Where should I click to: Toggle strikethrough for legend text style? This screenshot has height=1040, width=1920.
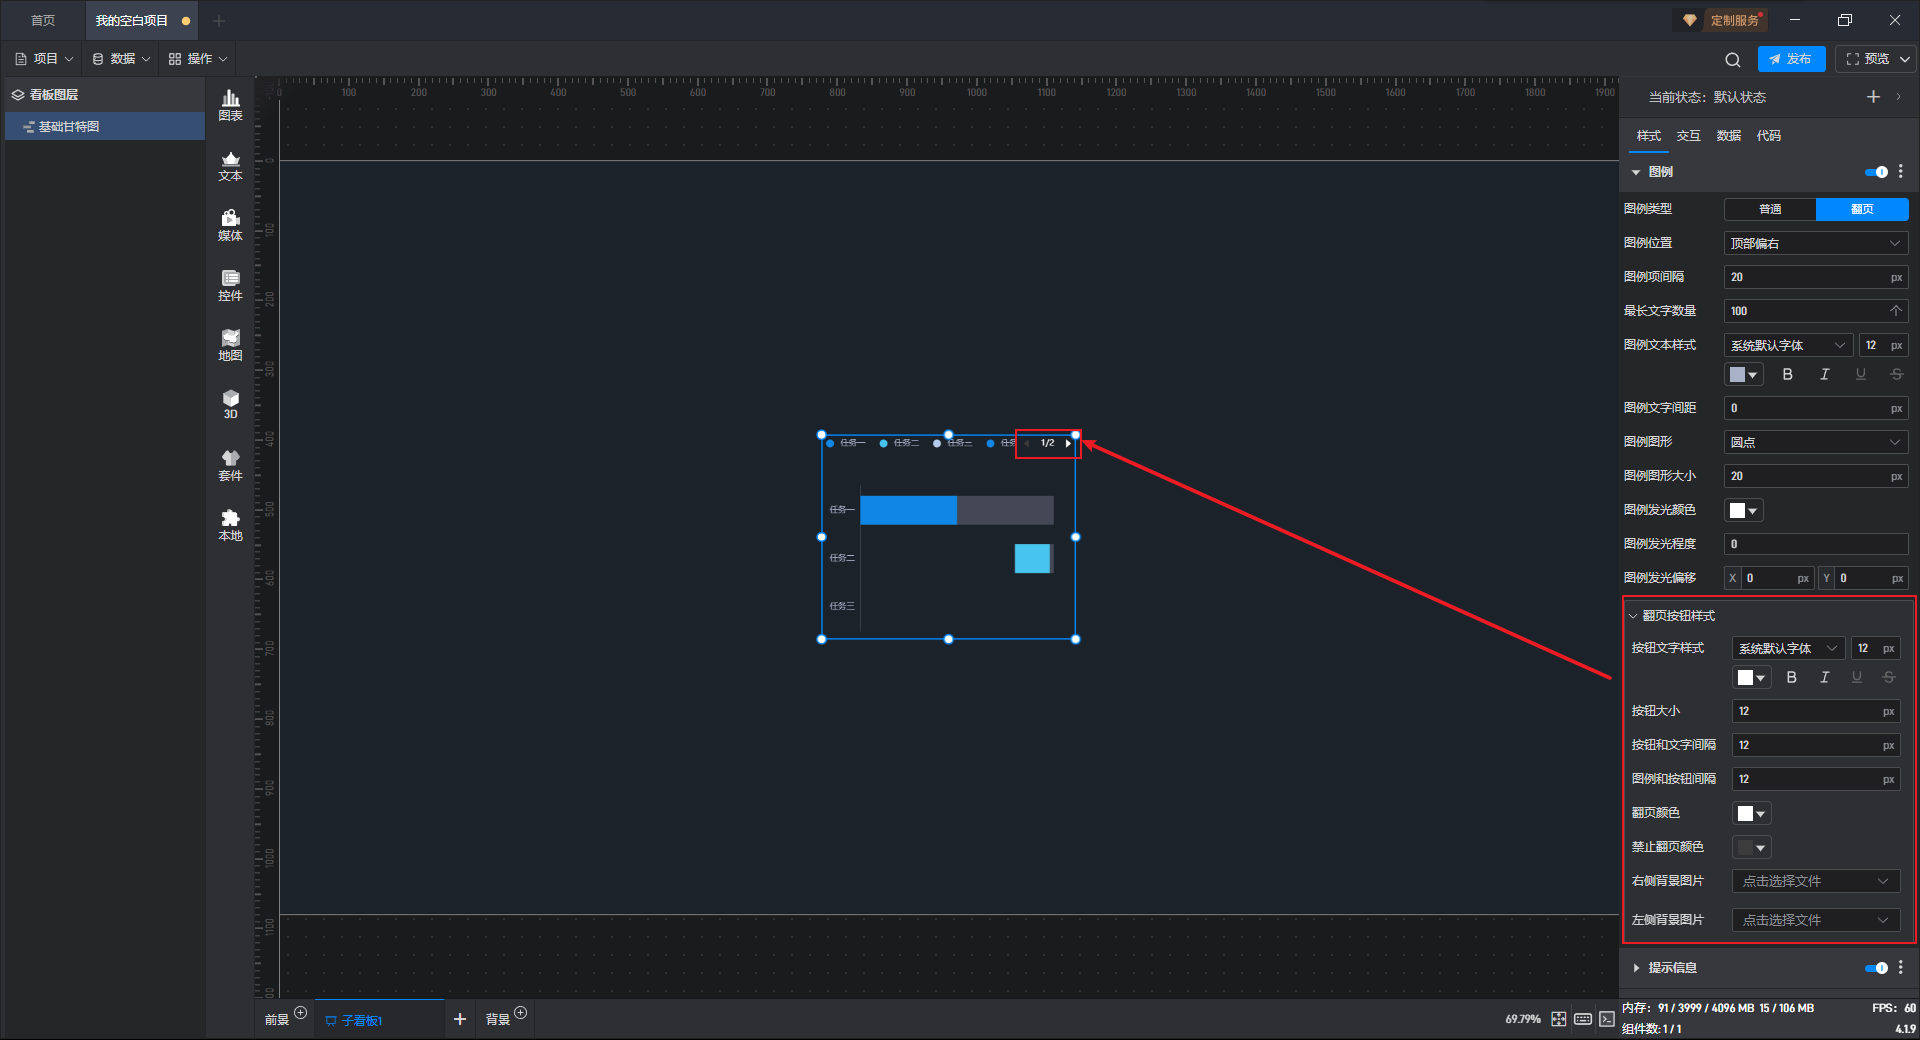coord(1896,374)
